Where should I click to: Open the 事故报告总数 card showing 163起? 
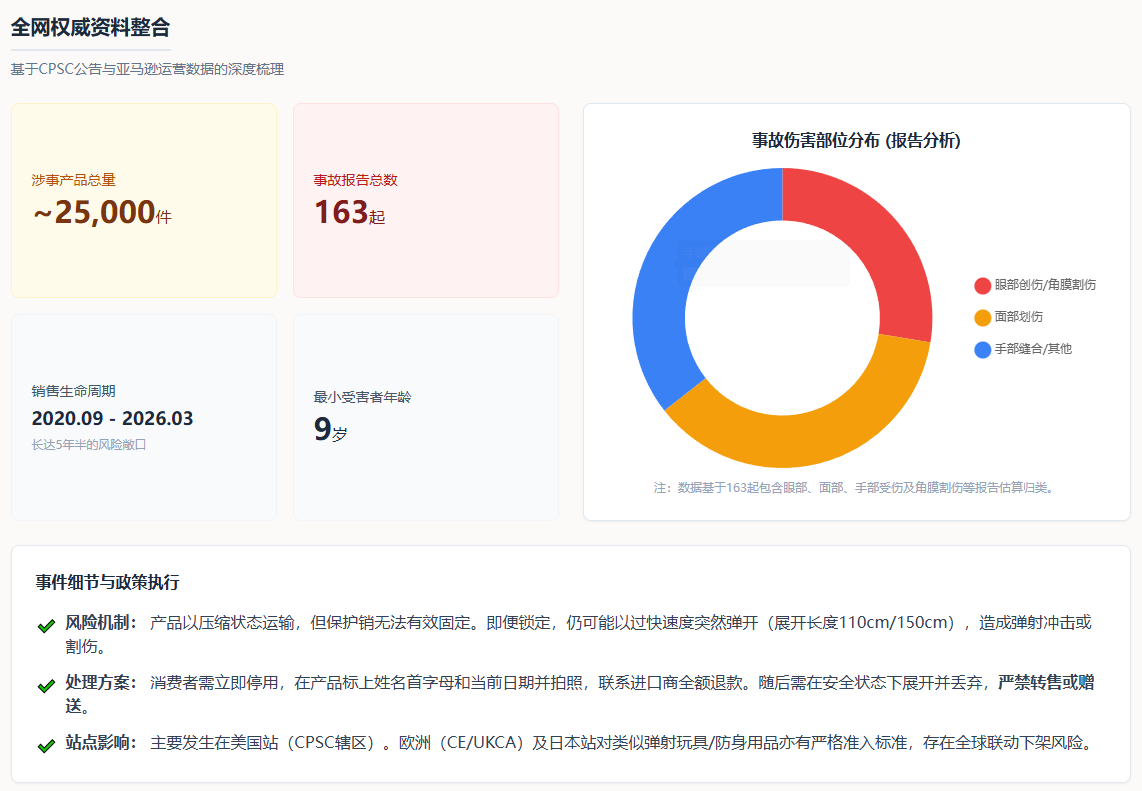click(x=425, y=200)
